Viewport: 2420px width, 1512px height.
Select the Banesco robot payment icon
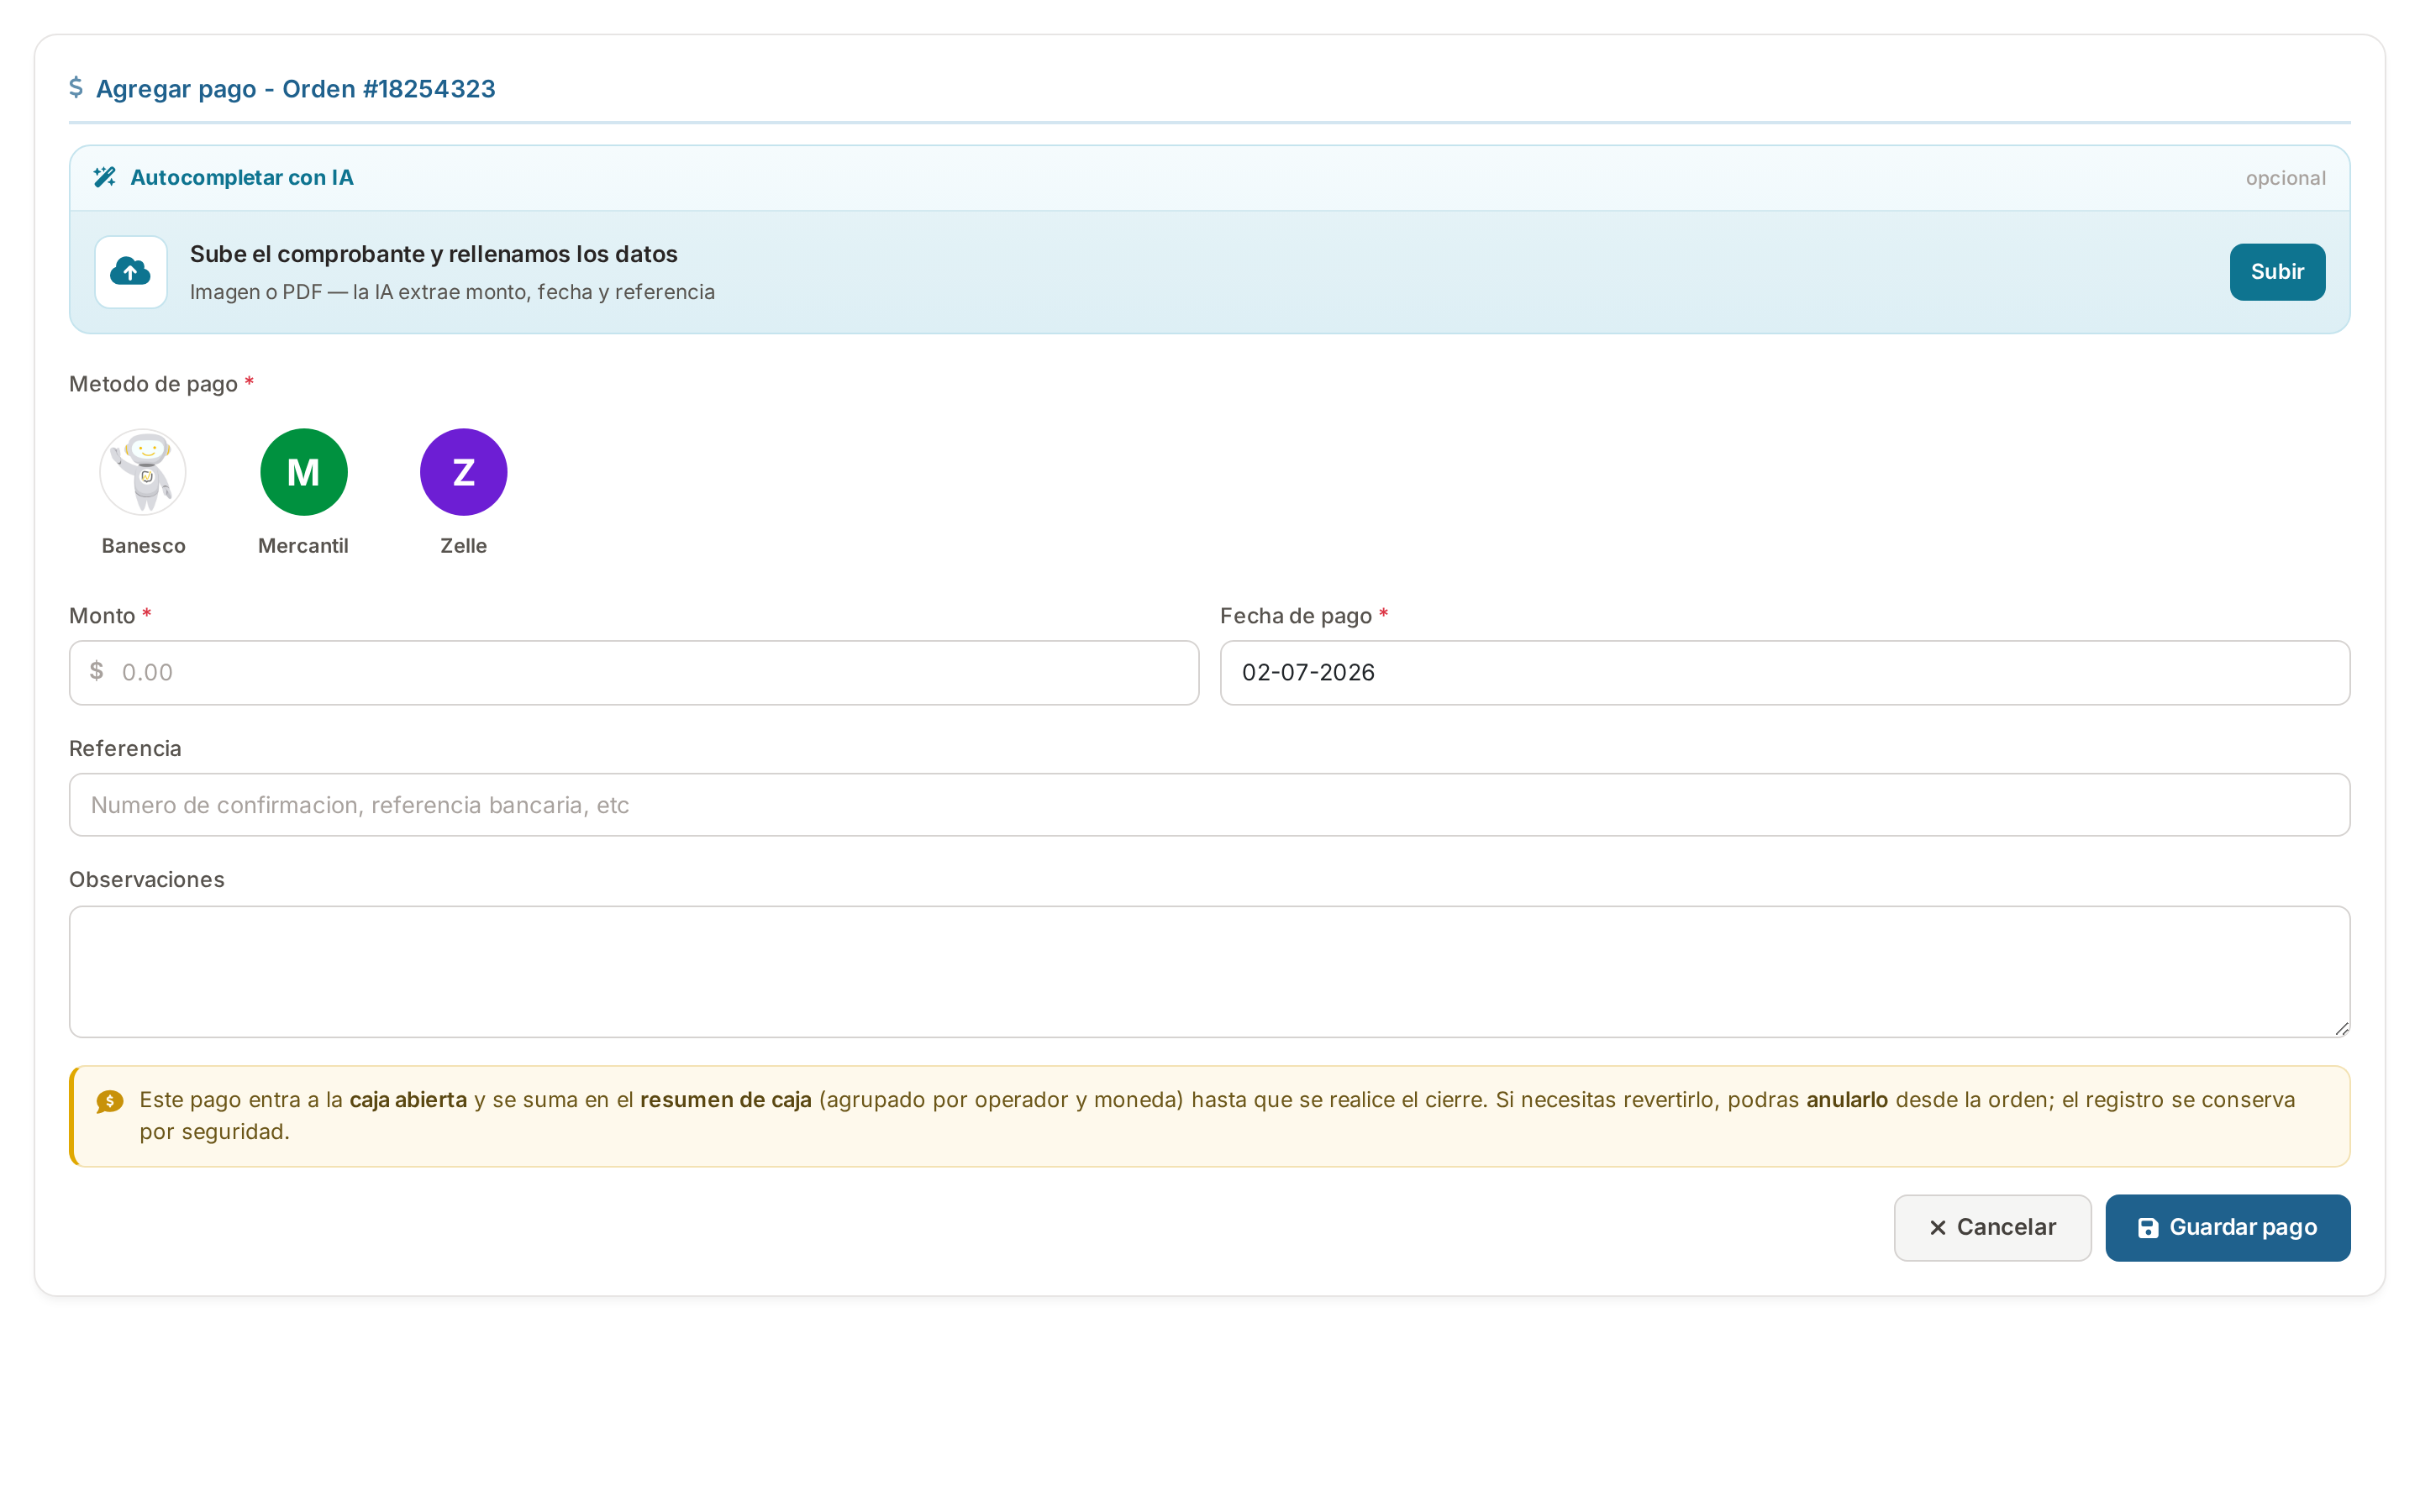point(143,472)
